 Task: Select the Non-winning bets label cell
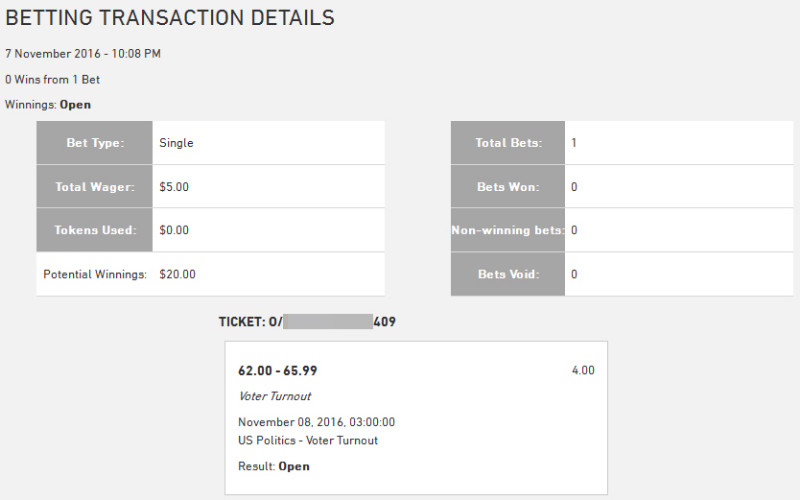508,230
